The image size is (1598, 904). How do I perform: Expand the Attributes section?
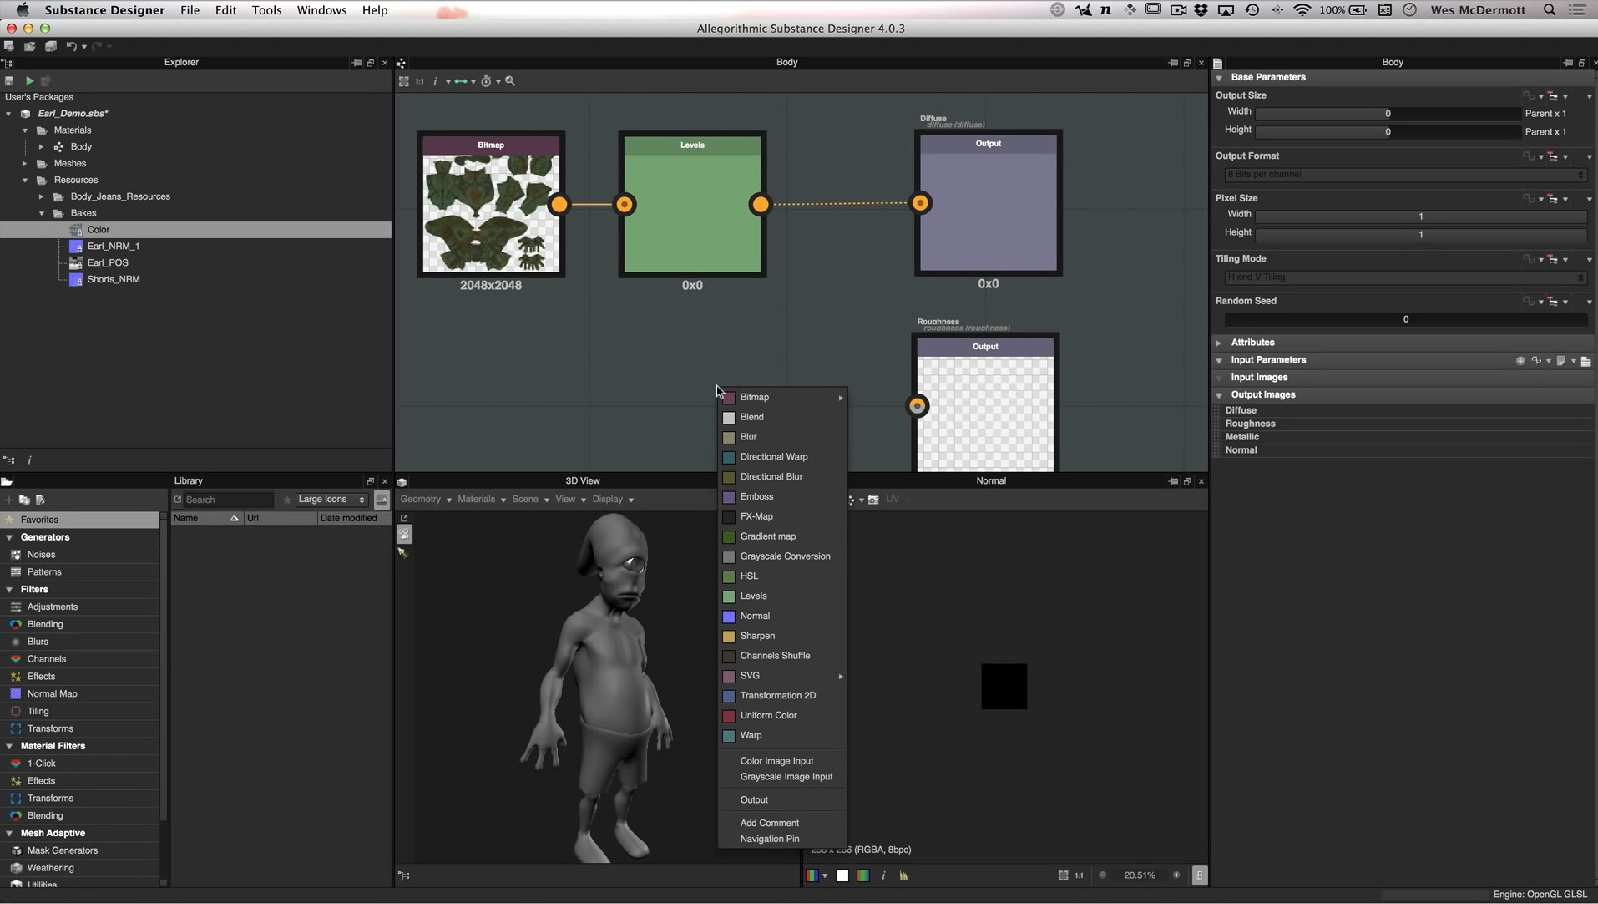(x=1252, y=342)
